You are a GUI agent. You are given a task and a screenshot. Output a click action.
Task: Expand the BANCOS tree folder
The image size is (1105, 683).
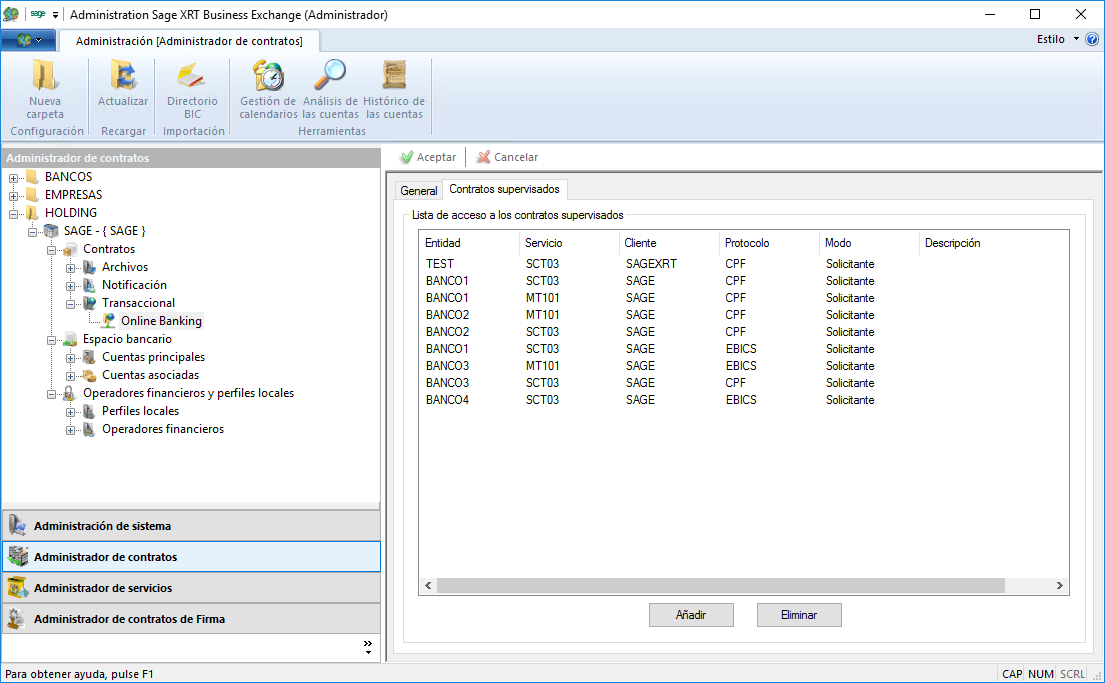click(14, 177)
